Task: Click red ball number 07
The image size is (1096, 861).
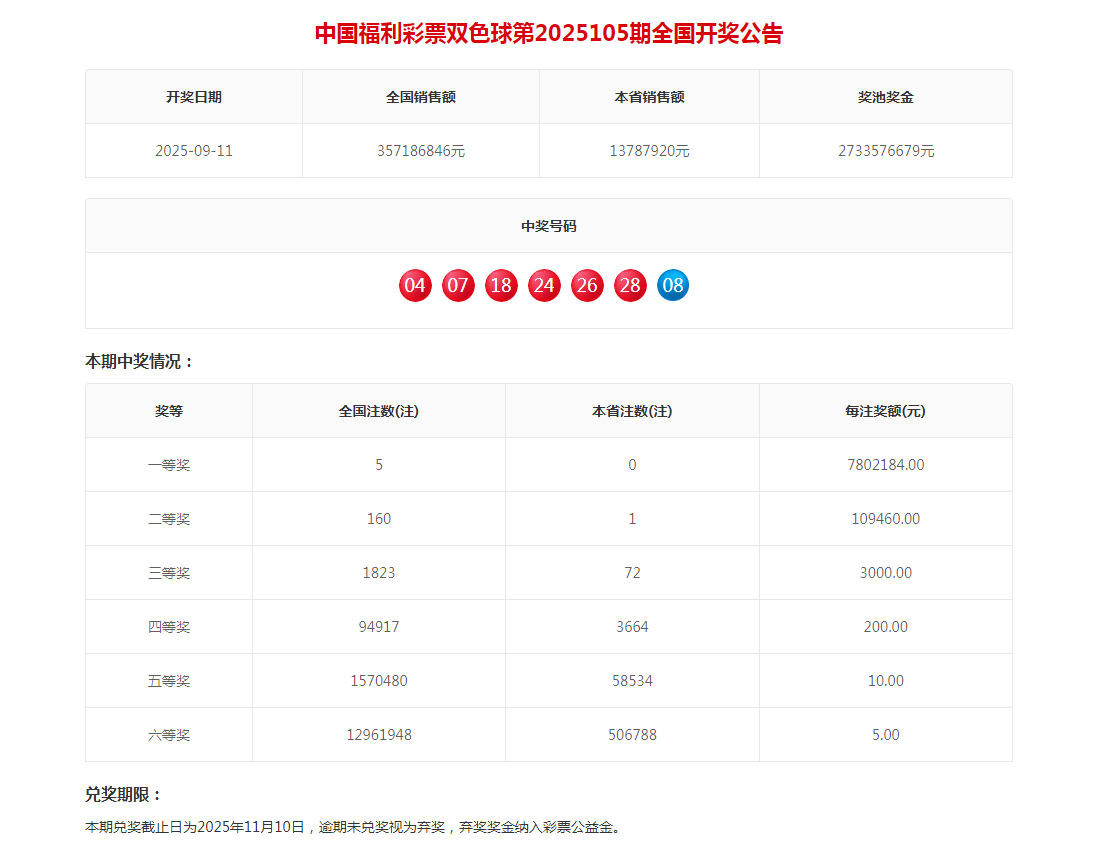Action: coord(458,285)
